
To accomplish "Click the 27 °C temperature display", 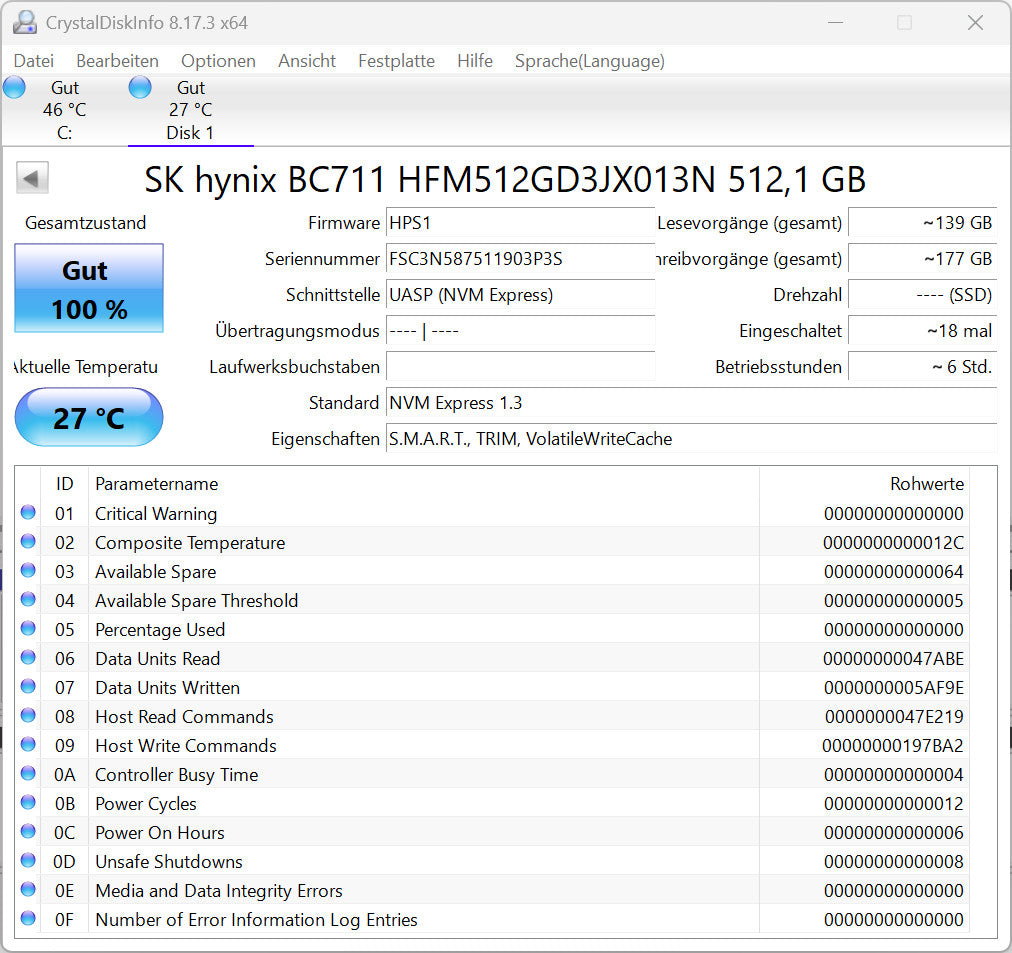I will (x=88, y=417).
